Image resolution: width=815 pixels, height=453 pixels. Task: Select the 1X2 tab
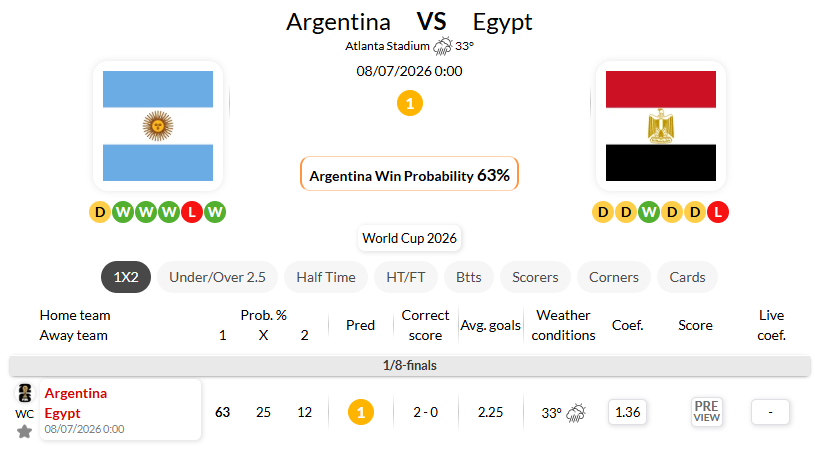pyautogui.click(x=126, y=277)
